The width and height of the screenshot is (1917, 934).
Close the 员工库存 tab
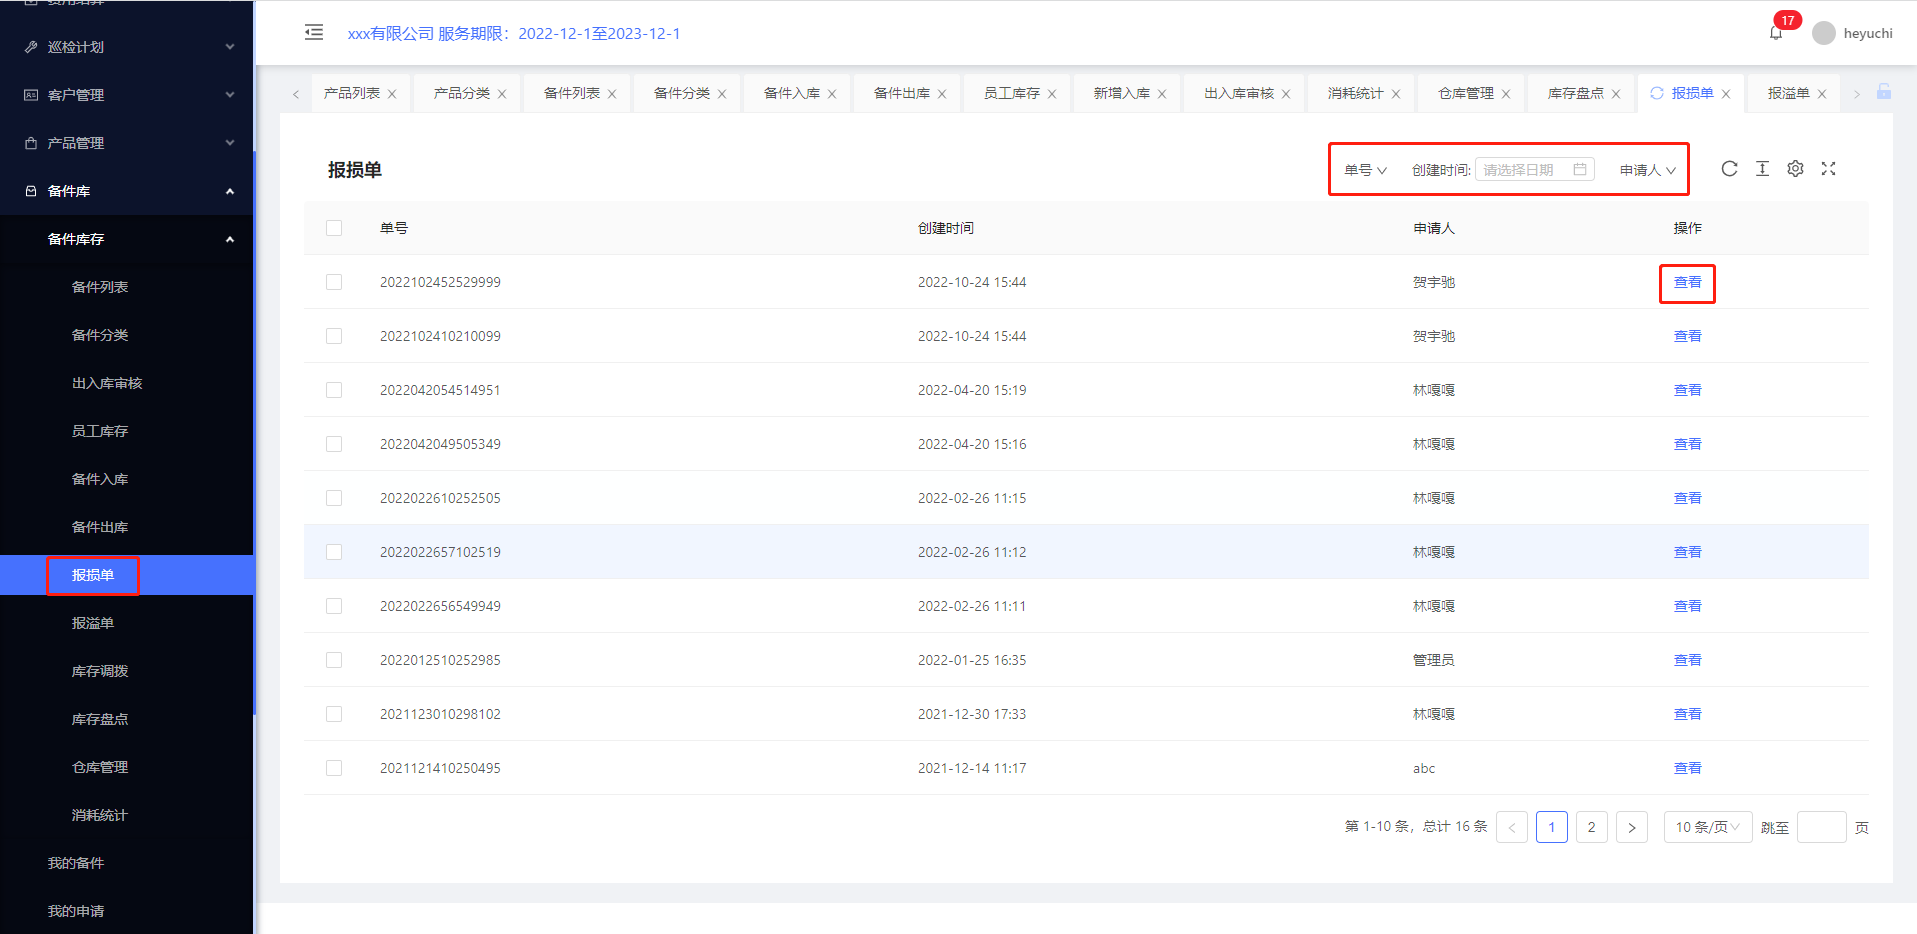1052,94
